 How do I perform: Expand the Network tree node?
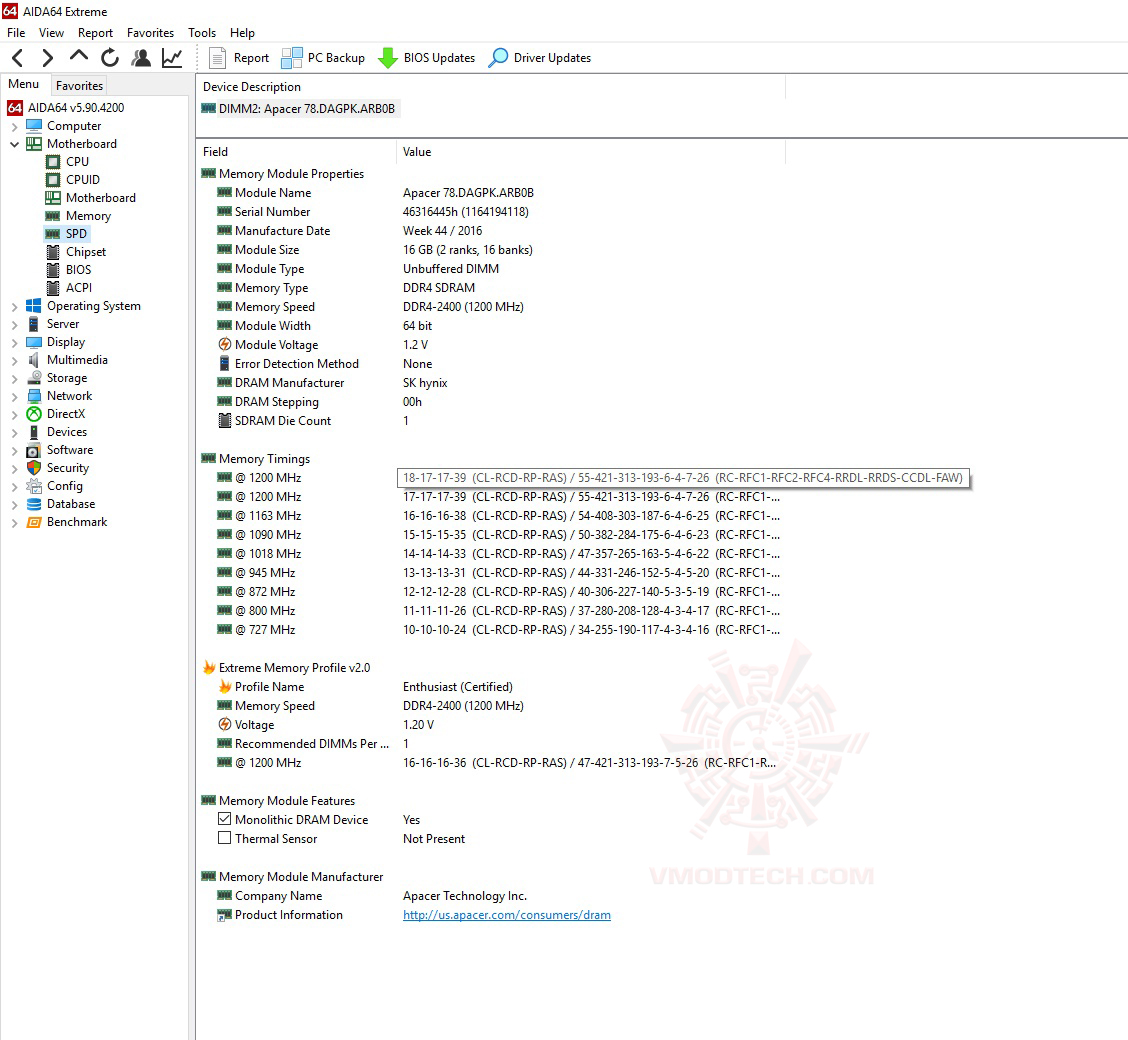pyautogui.click(x=14, y=396)
